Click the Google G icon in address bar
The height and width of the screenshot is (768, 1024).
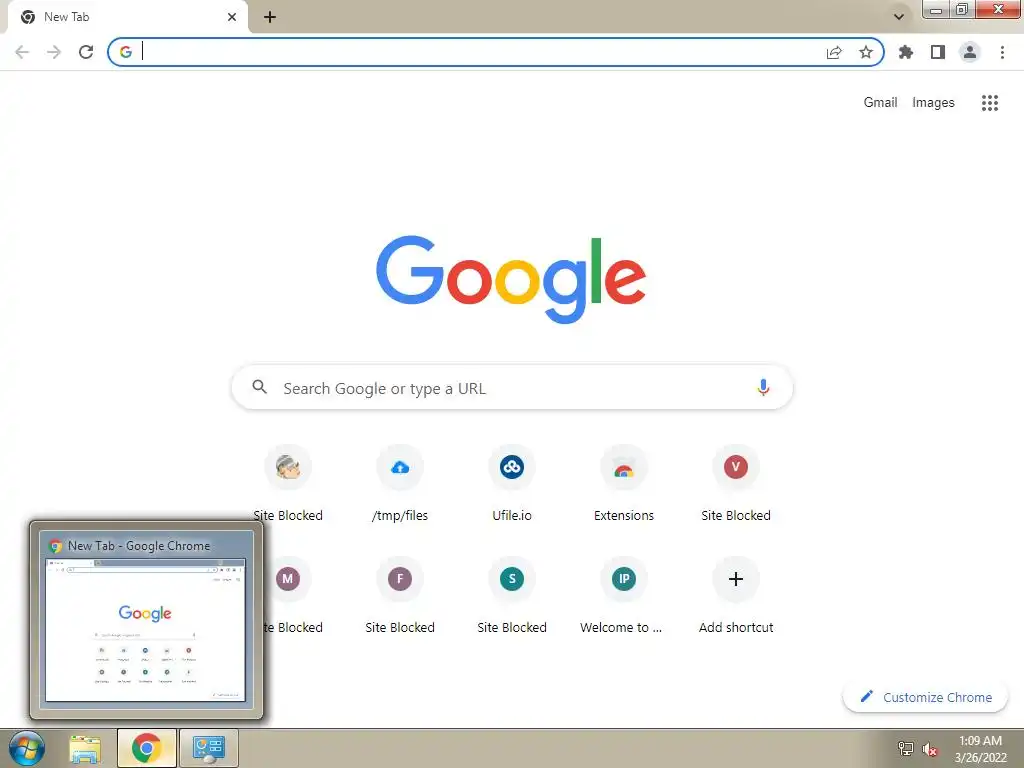126,52
